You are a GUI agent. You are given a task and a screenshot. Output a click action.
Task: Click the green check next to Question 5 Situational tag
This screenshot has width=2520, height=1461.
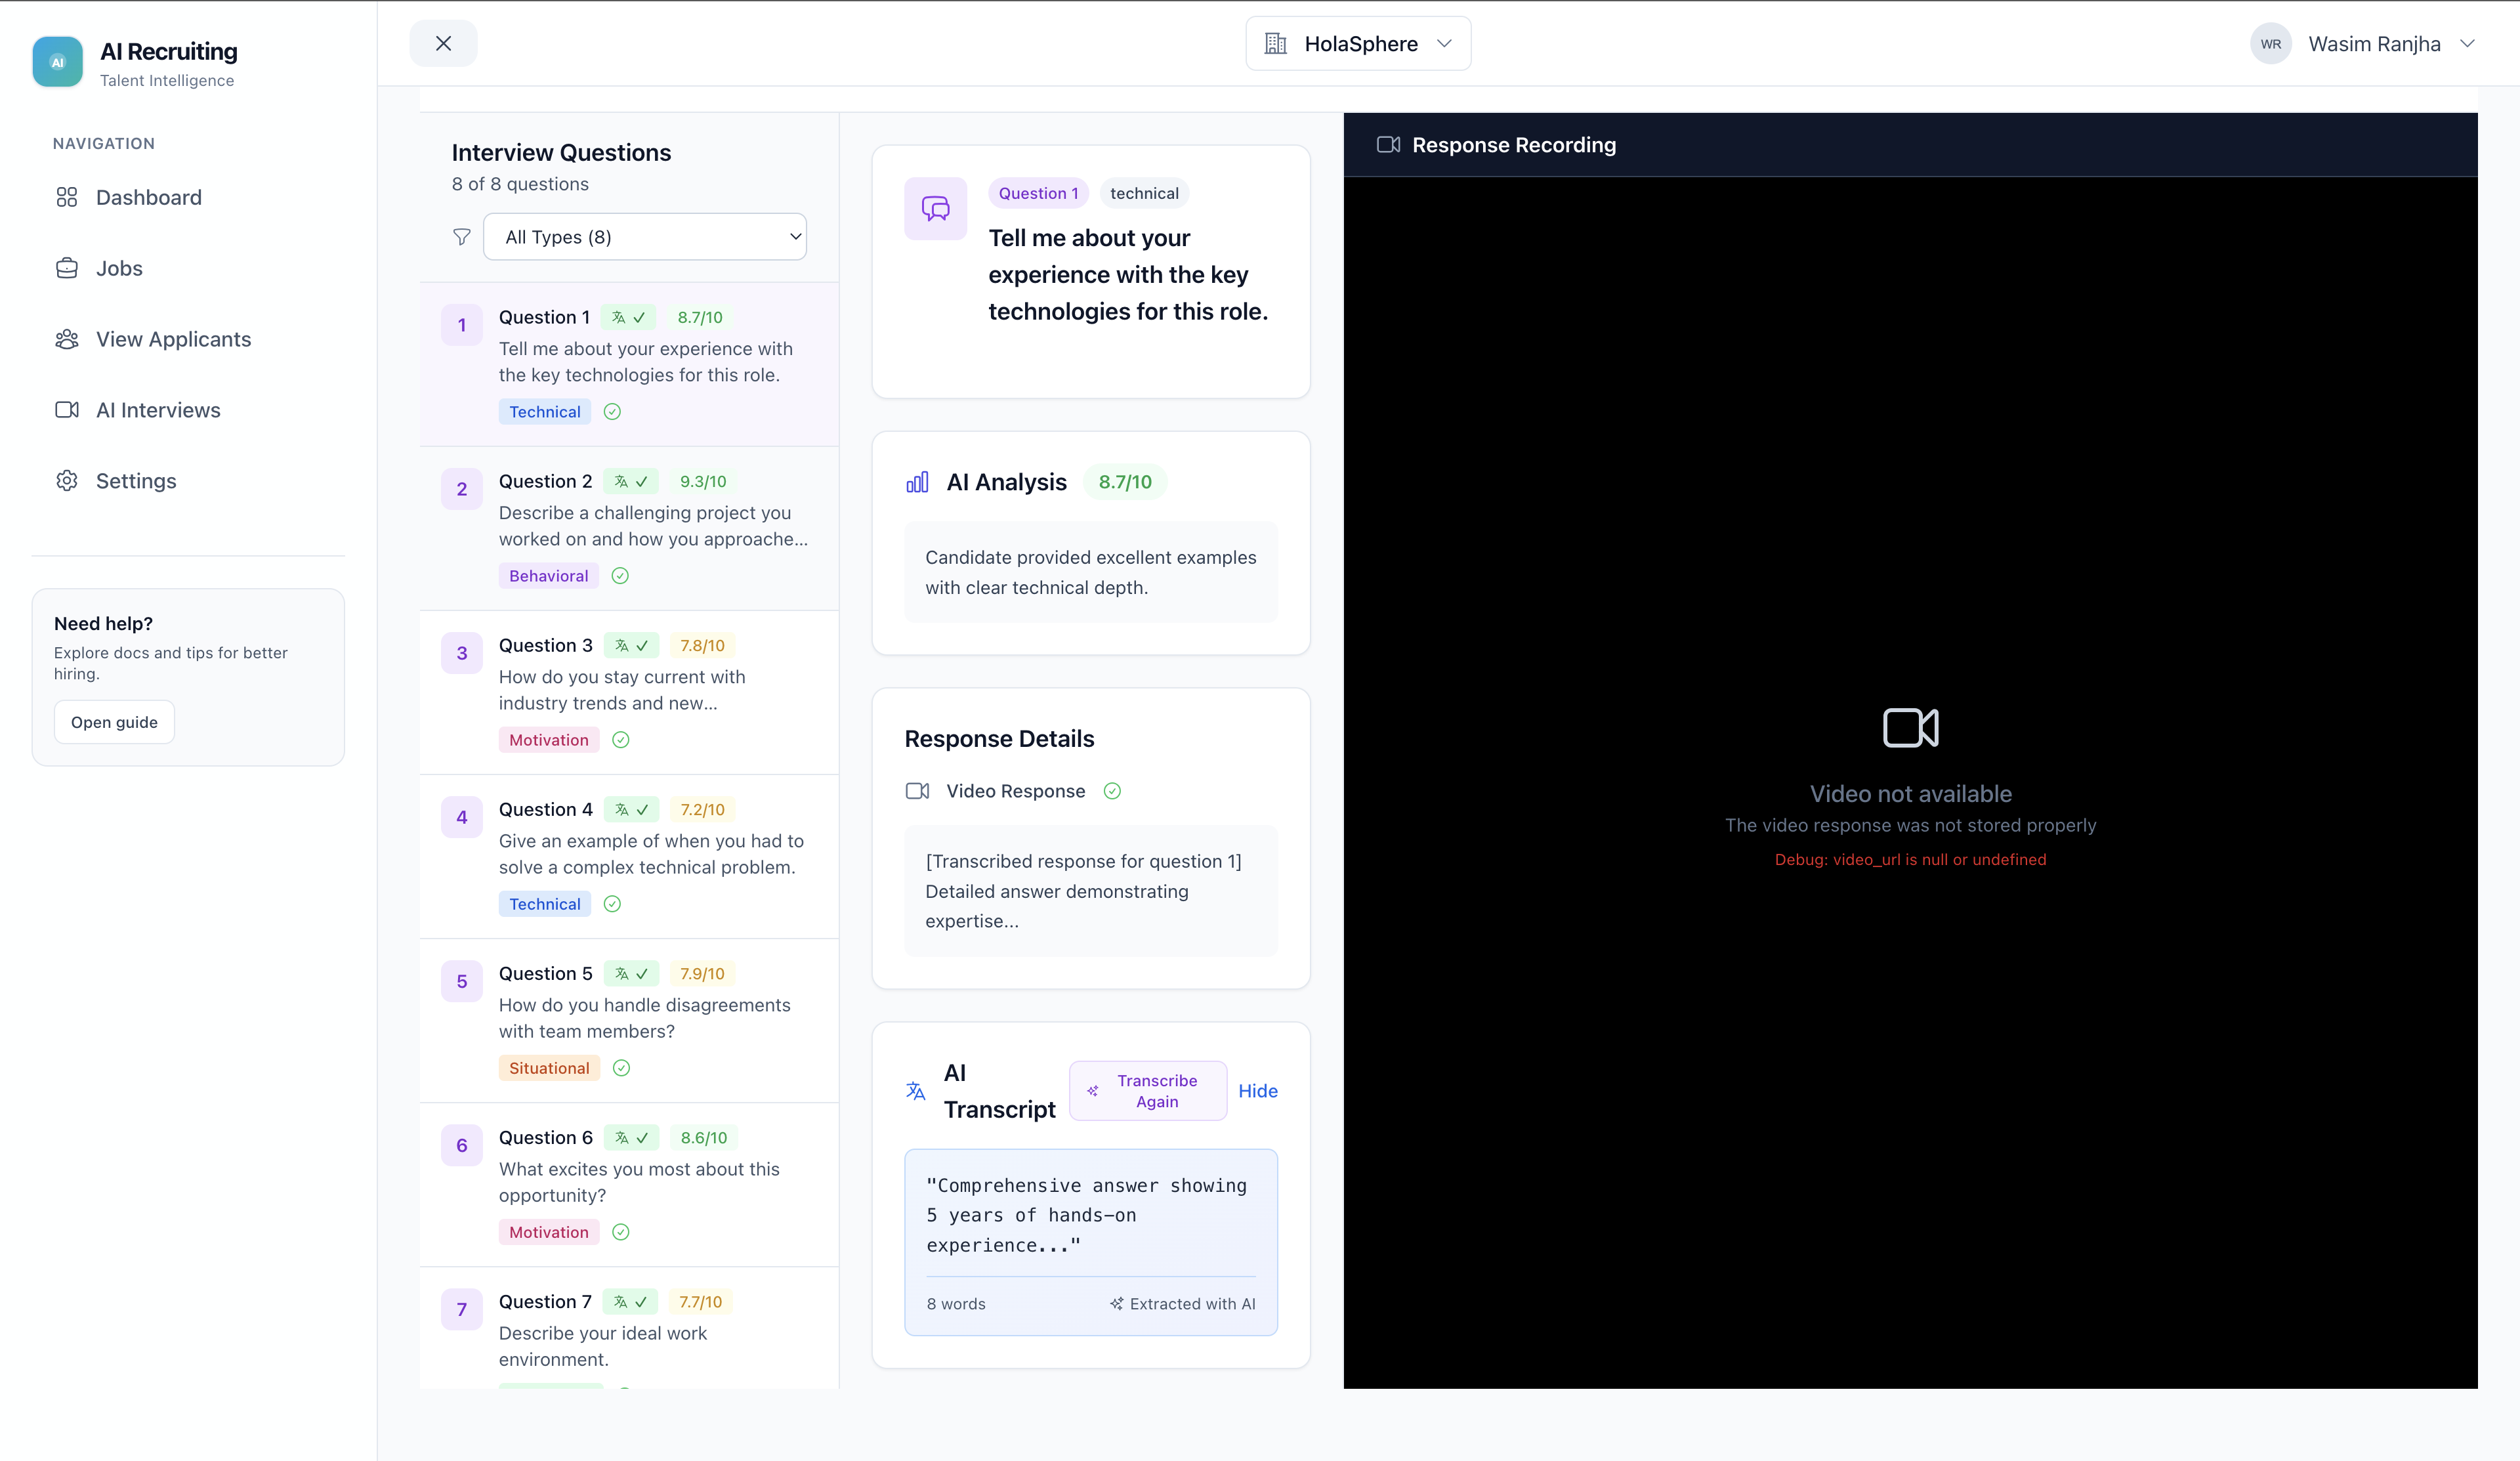pos(621,1067)
